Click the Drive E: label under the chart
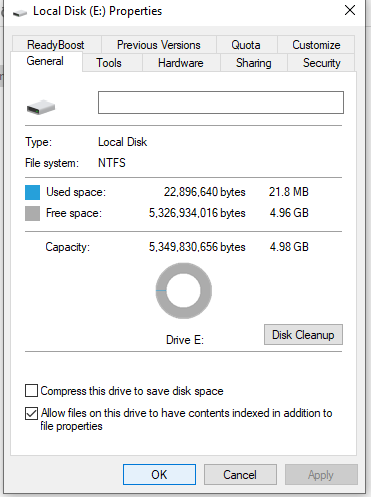Image resolution: width=371 pixels, height=497 pixels. pyautogui.click(x=185, y=340)
